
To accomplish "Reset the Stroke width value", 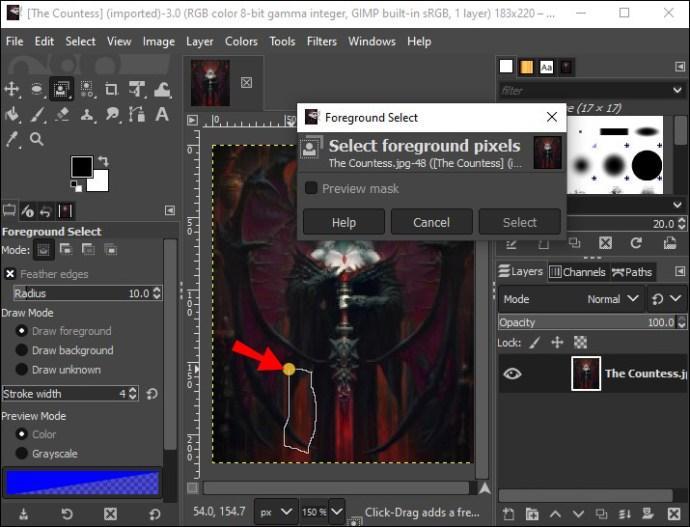I will (152, 393).
